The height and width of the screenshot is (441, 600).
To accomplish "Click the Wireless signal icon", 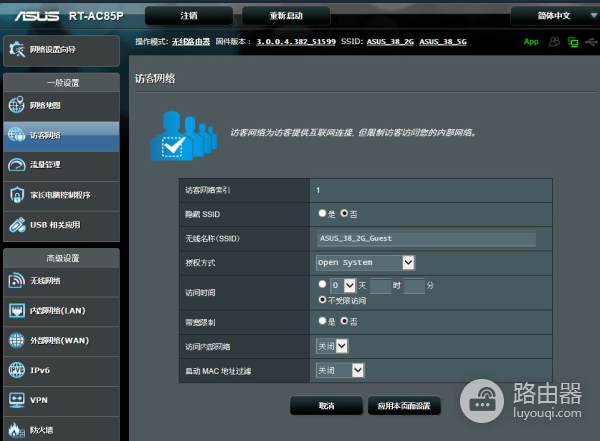I will click(16, 281).
